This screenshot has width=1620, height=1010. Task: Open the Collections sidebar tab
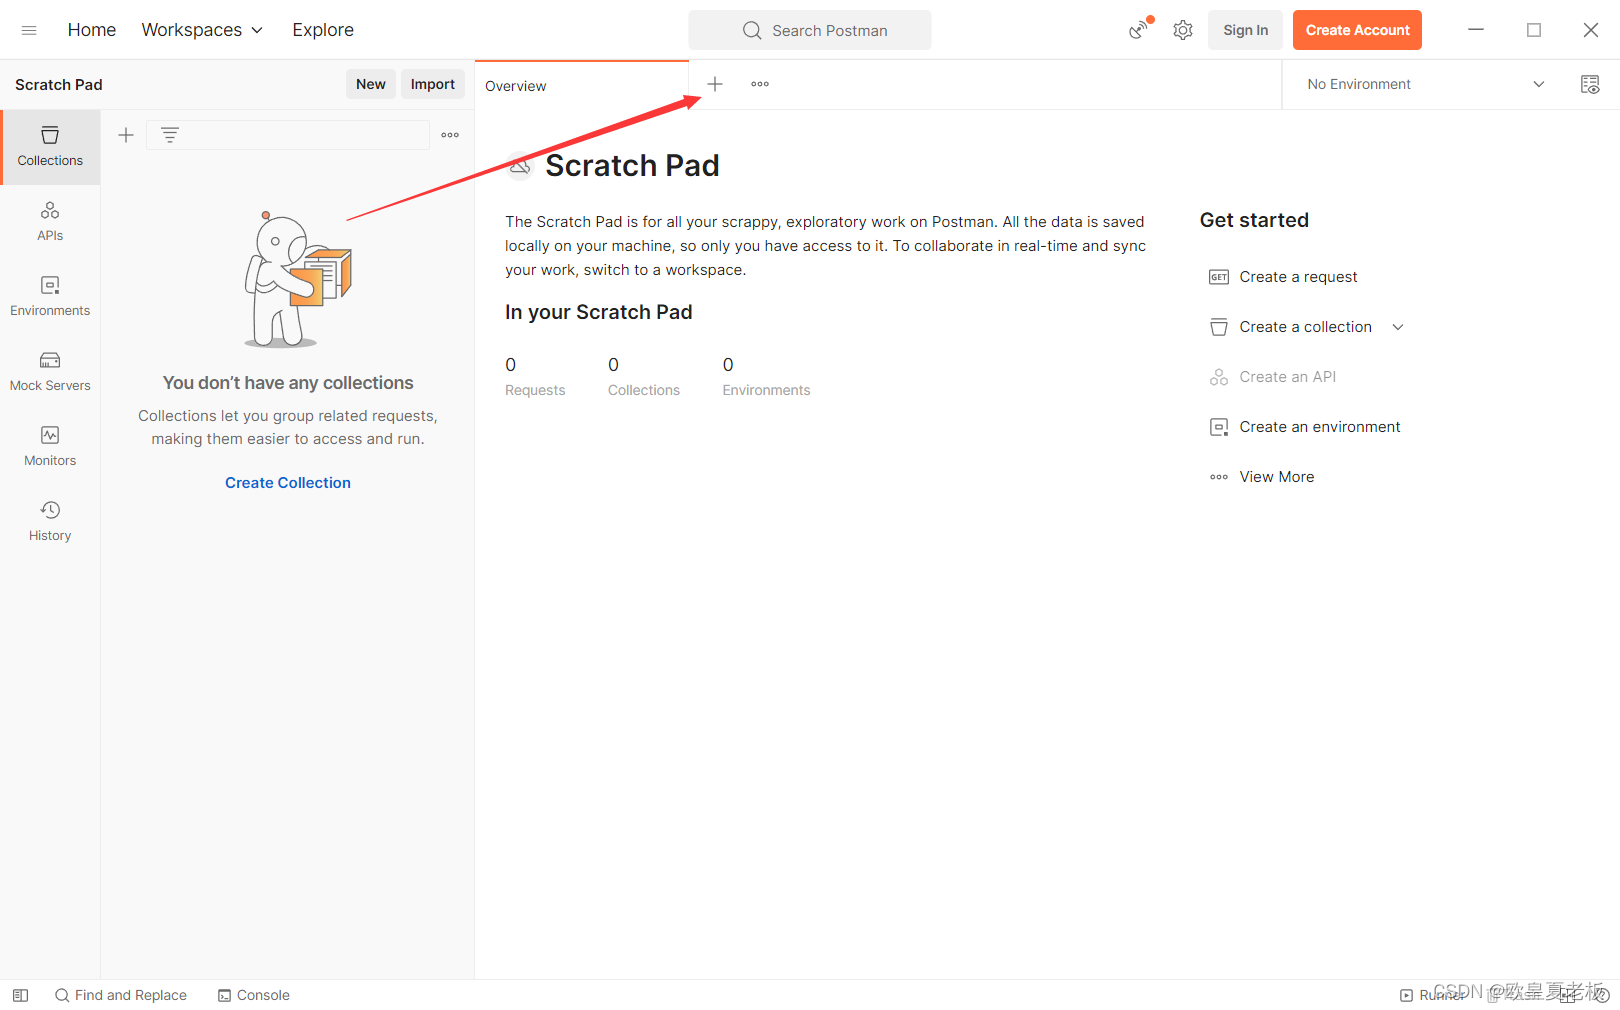(50, 147)
